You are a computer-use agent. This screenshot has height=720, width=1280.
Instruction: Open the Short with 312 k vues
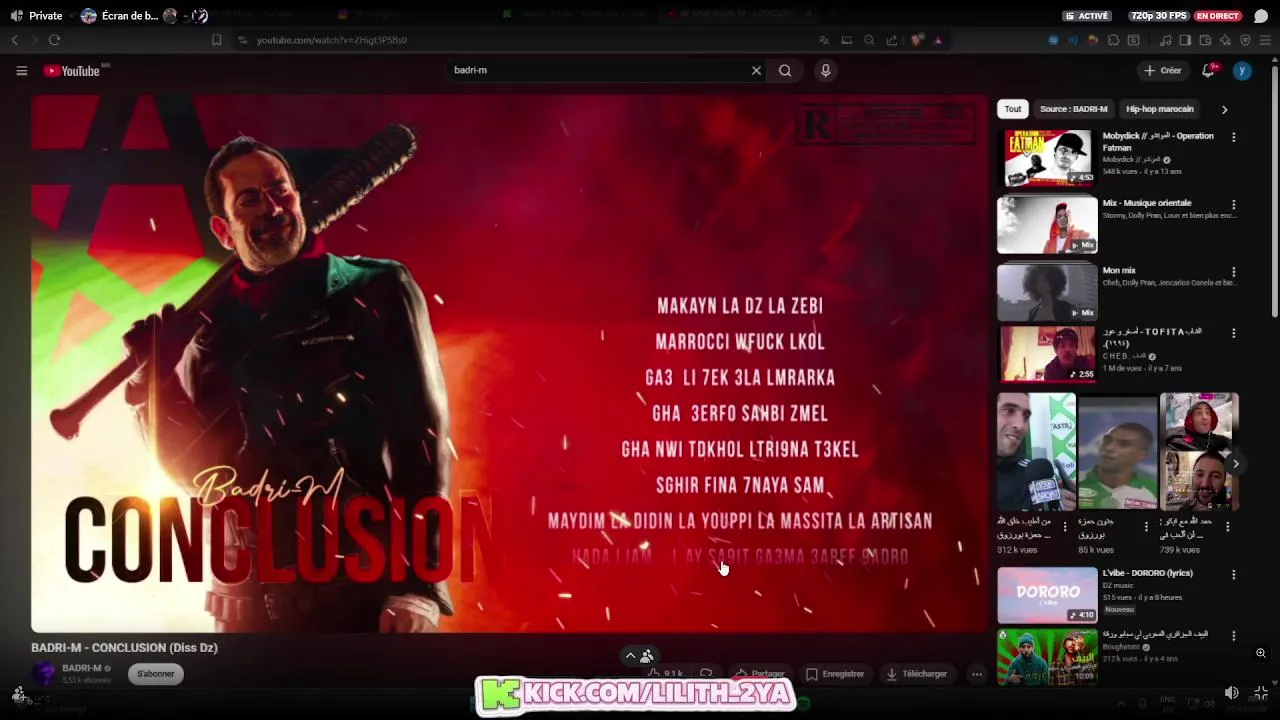pyautogui.click(x=1036, y=452)
